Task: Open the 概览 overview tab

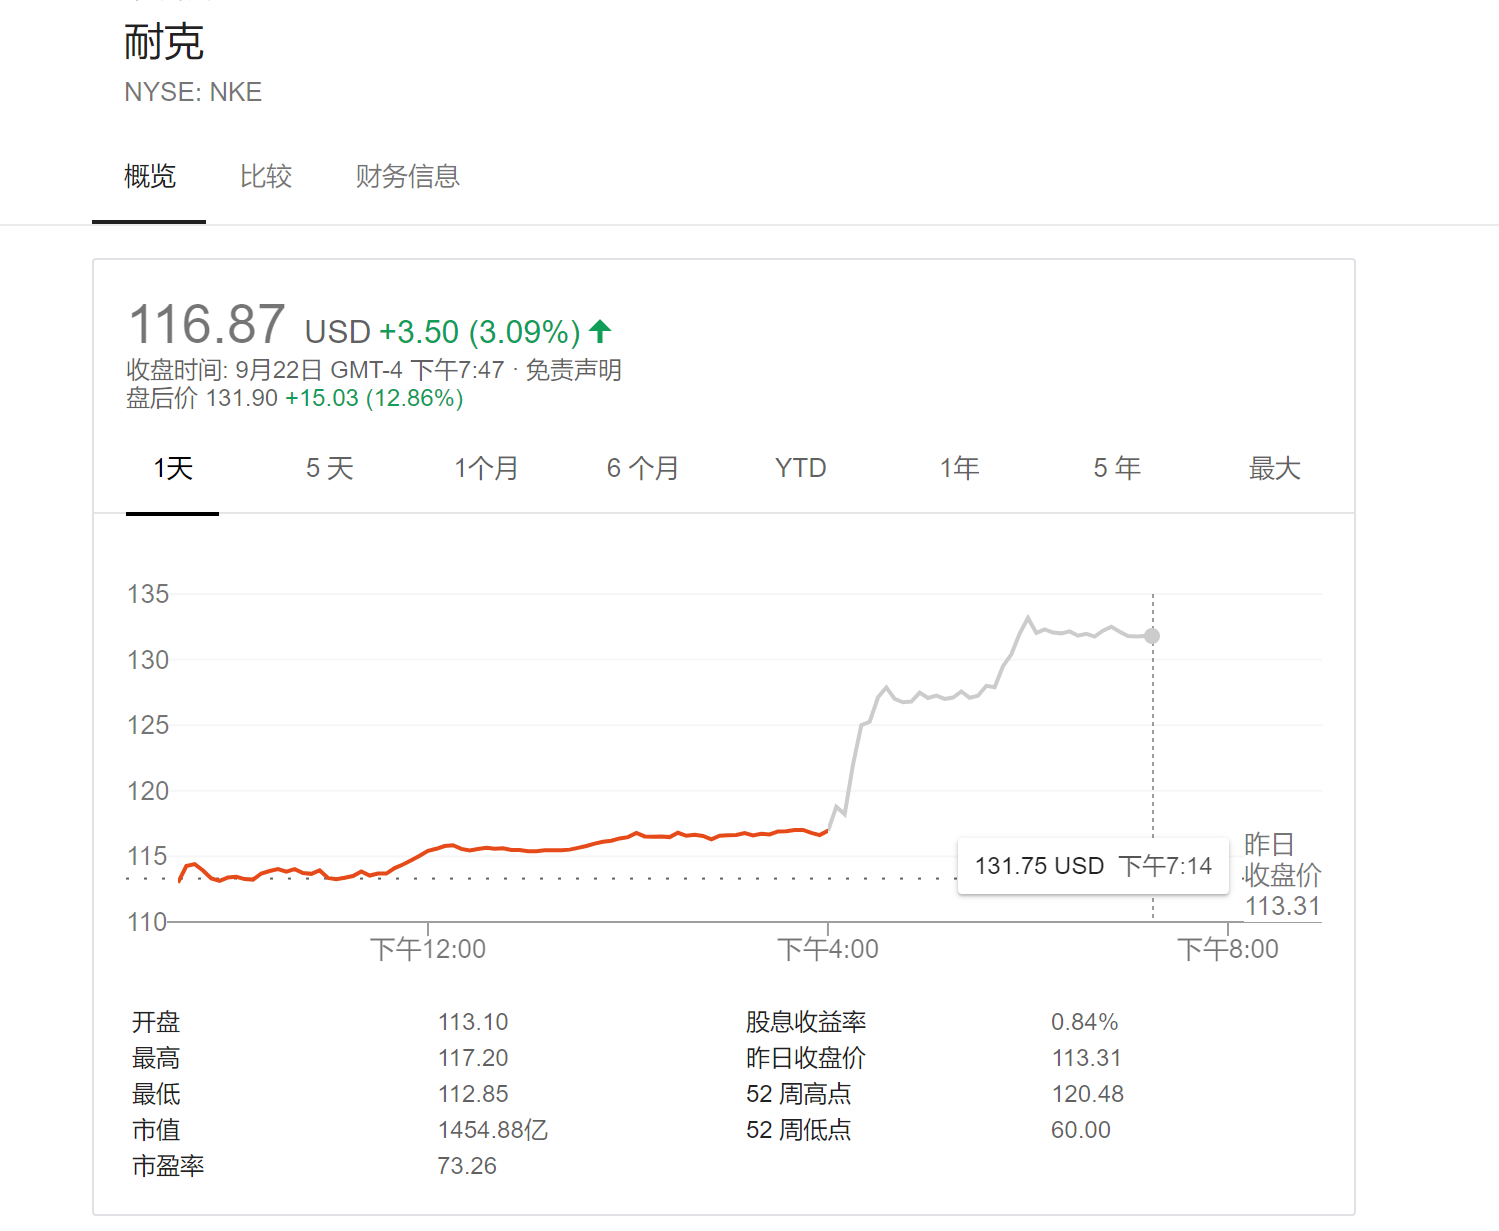Action: pos(149,177)
